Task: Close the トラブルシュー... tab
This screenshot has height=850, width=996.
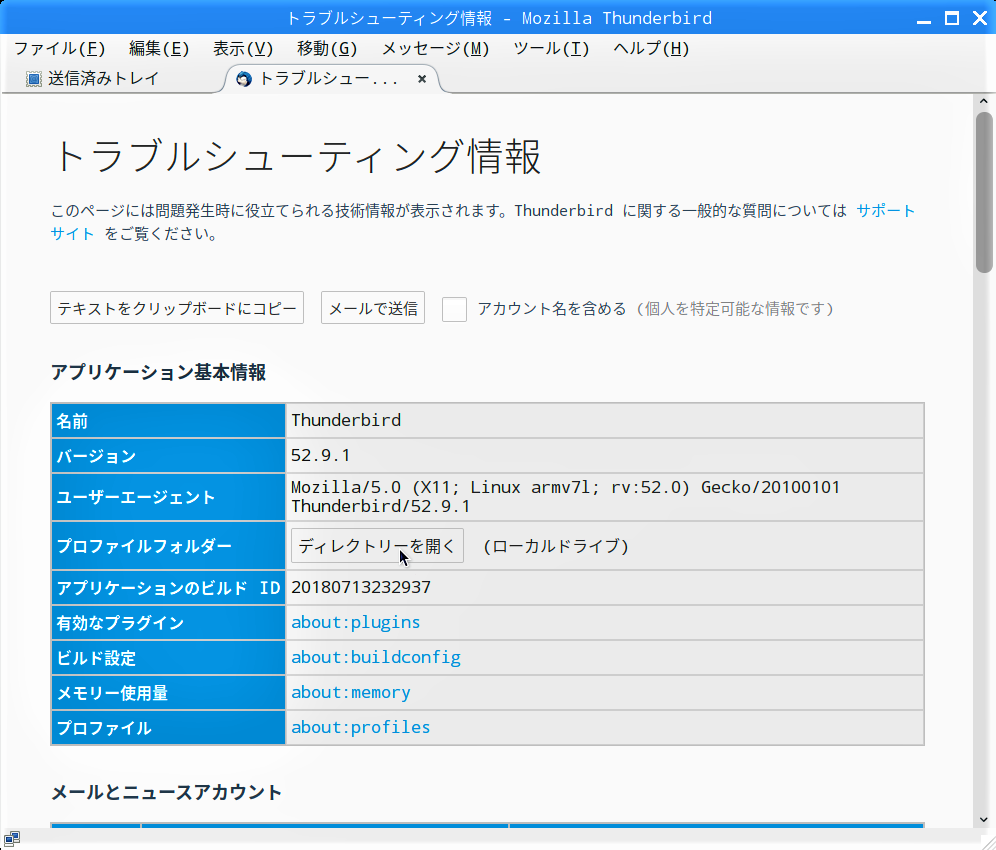Action: point(422,79)
